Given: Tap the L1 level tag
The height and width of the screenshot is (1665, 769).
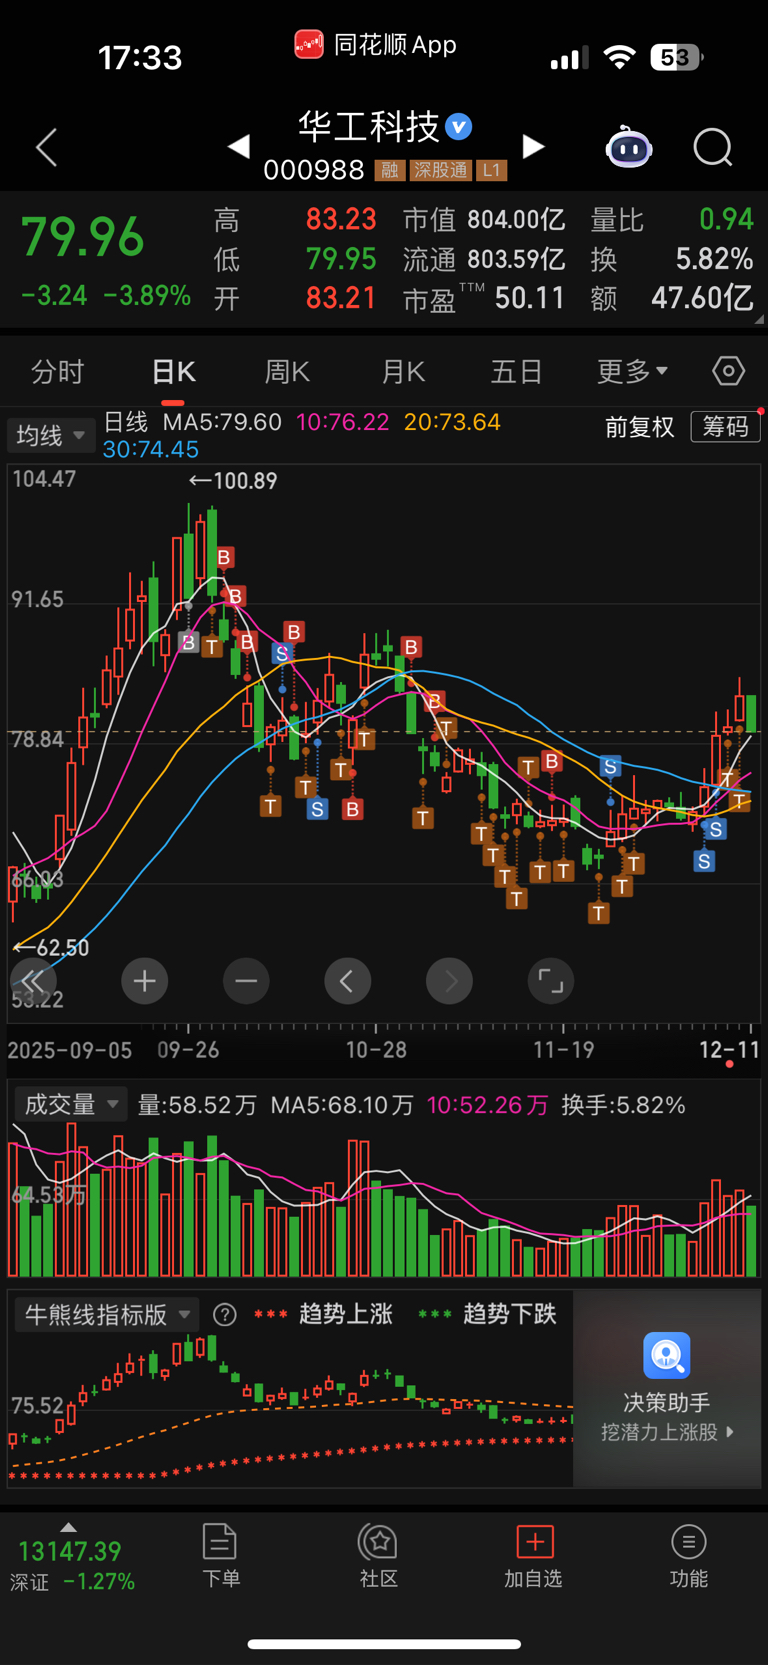Looking at the screenshot, I should (491, 170).
